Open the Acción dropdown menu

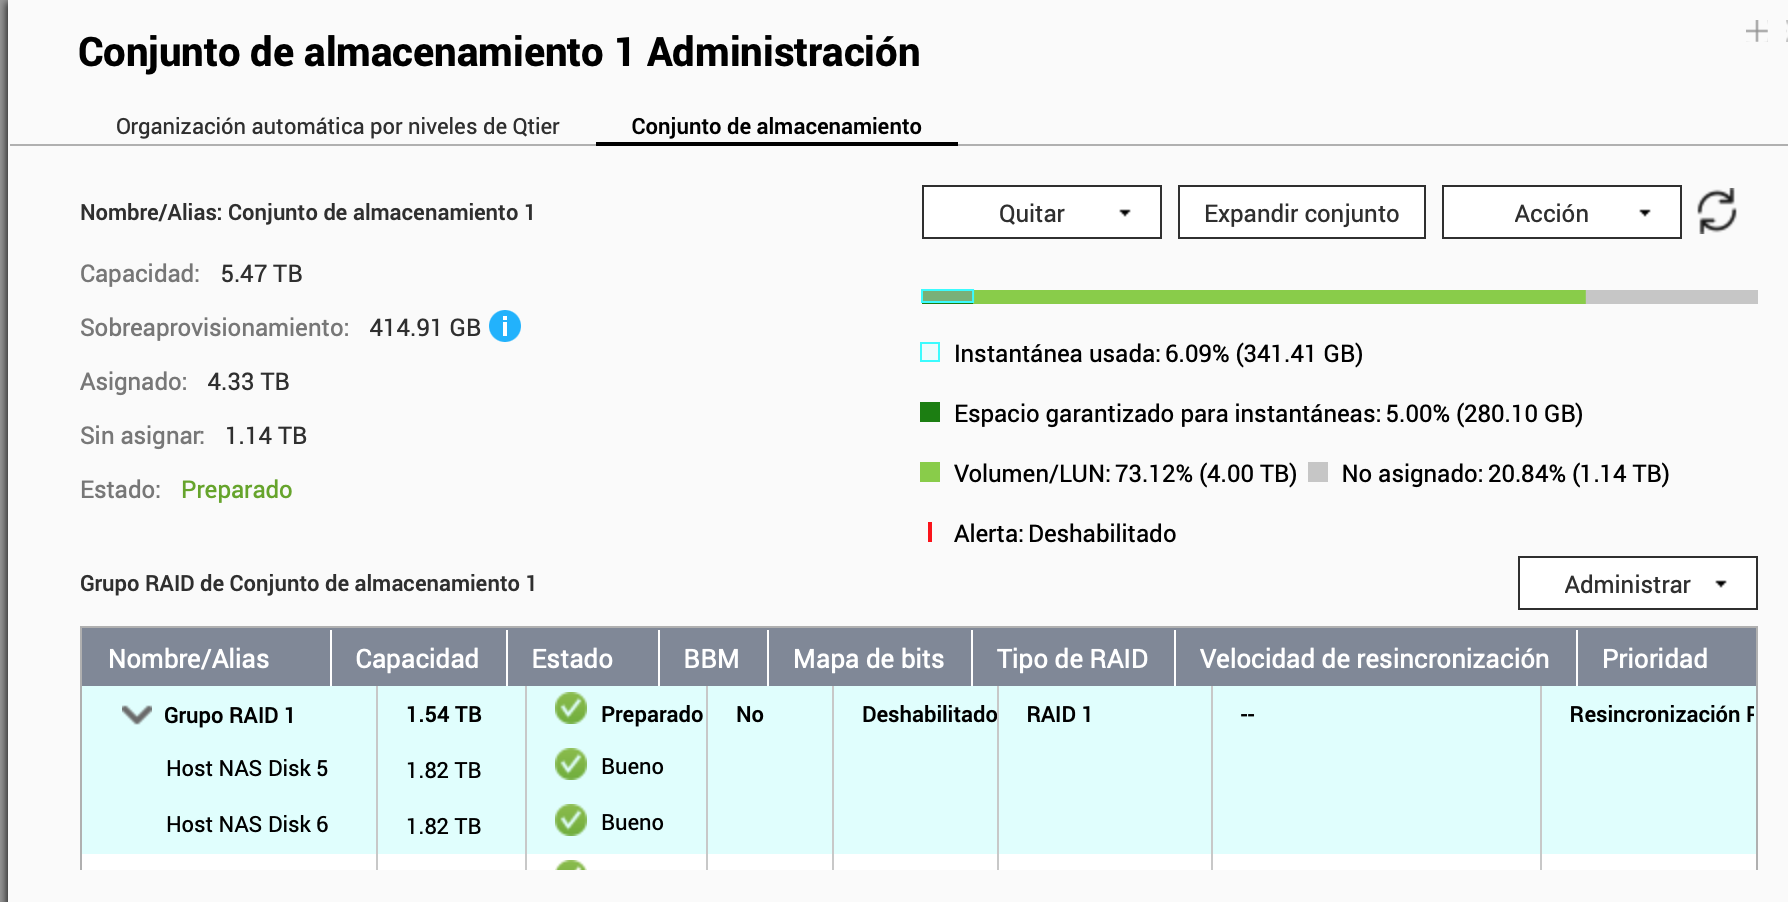[x=1560, y=212]
